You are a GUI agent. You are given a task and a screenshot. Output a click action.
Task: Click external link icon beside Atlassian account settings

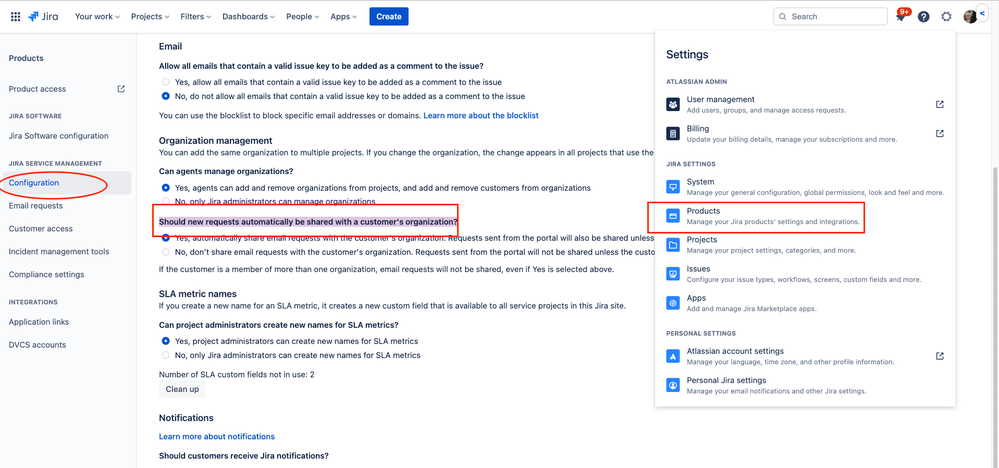[940, 356]
